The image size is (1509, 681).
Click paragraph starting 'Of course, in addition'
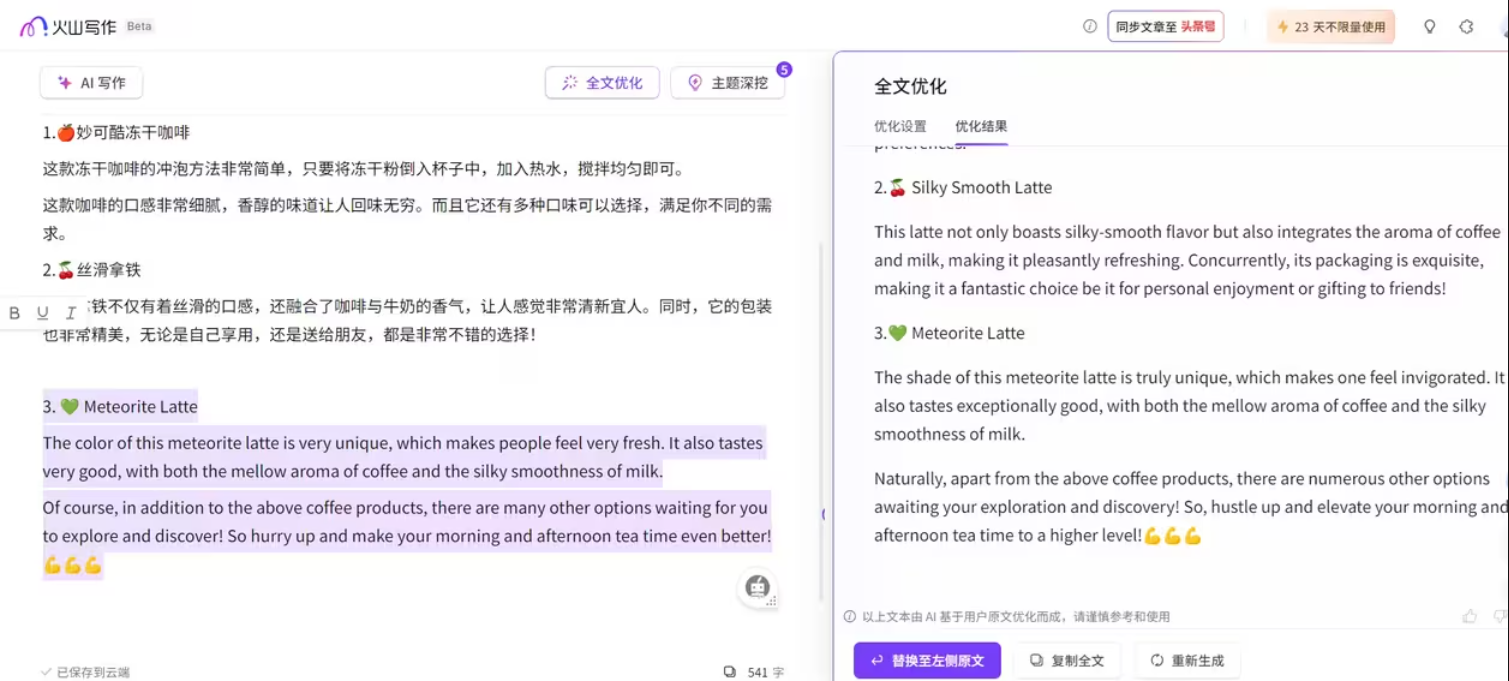pyautogui.click(x=407, y=536)
